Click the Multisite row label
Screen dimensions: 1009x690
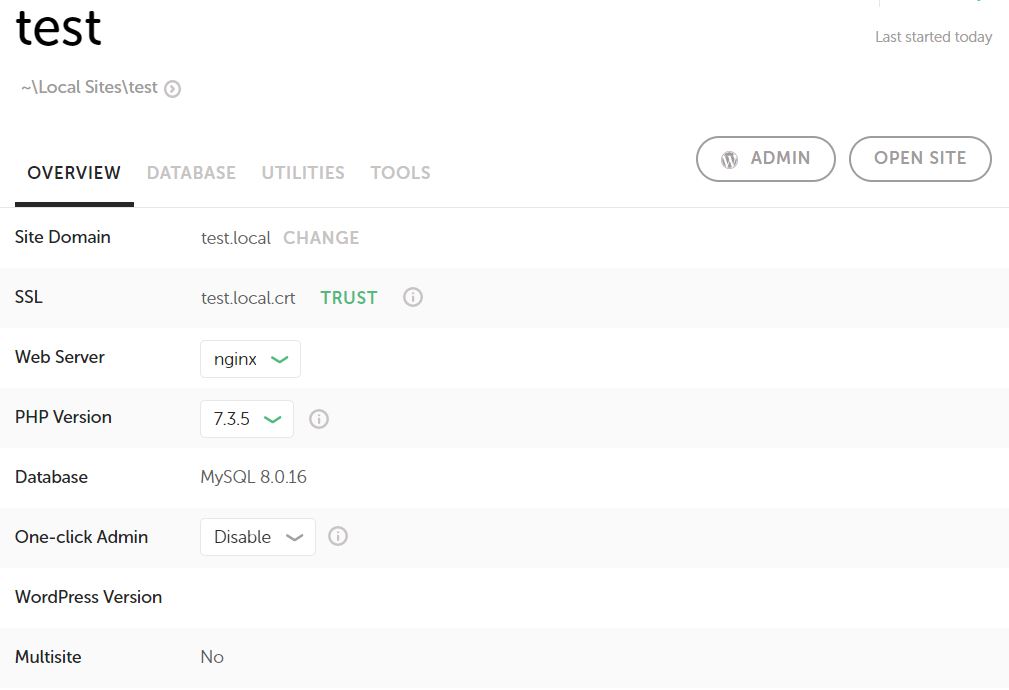48,657
